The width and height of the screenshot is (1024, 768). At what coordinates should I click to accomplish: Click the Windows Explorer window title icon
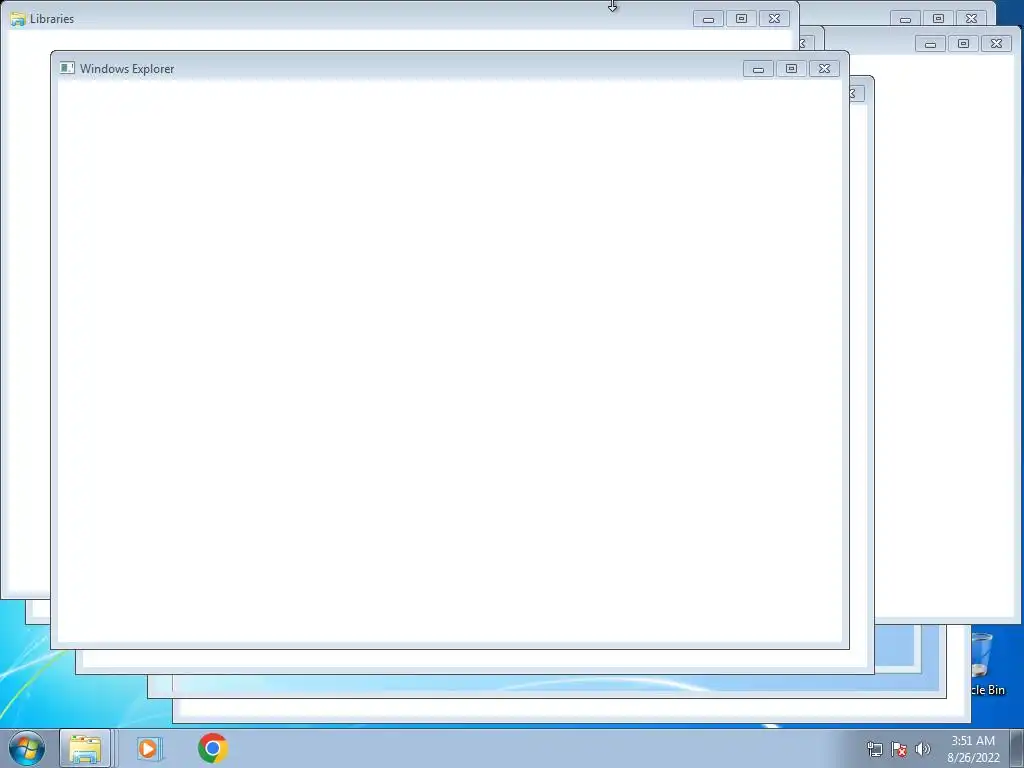[67, 68]
